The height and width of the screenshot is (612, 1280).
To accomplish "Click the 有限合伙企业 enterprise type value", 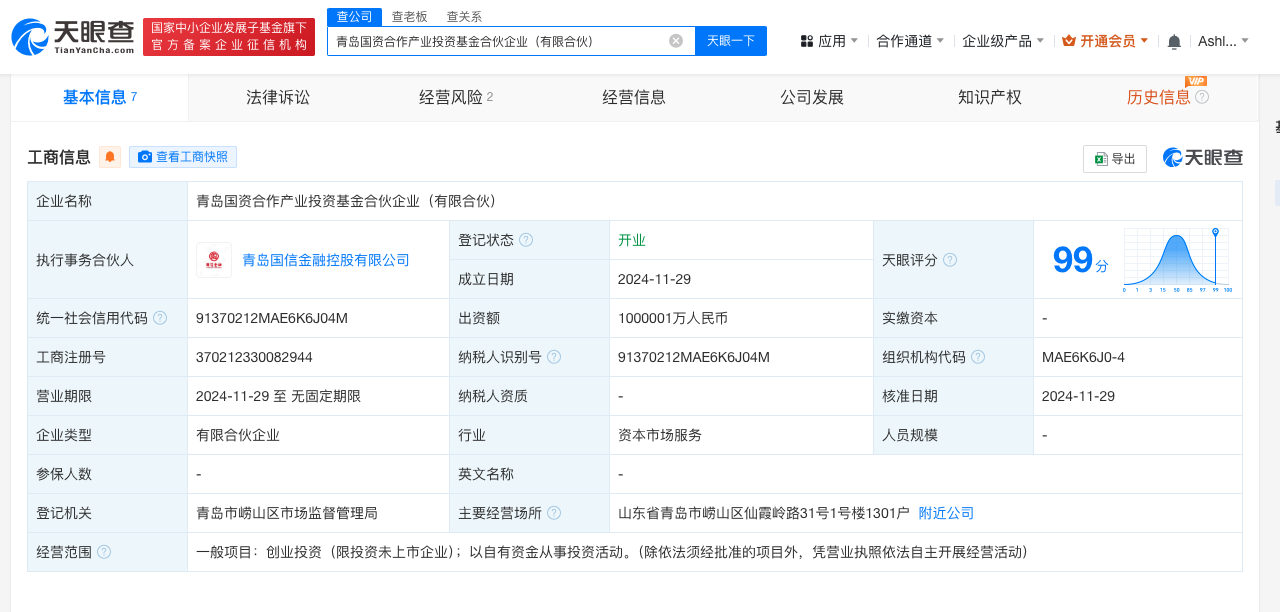I will (238, 435).
